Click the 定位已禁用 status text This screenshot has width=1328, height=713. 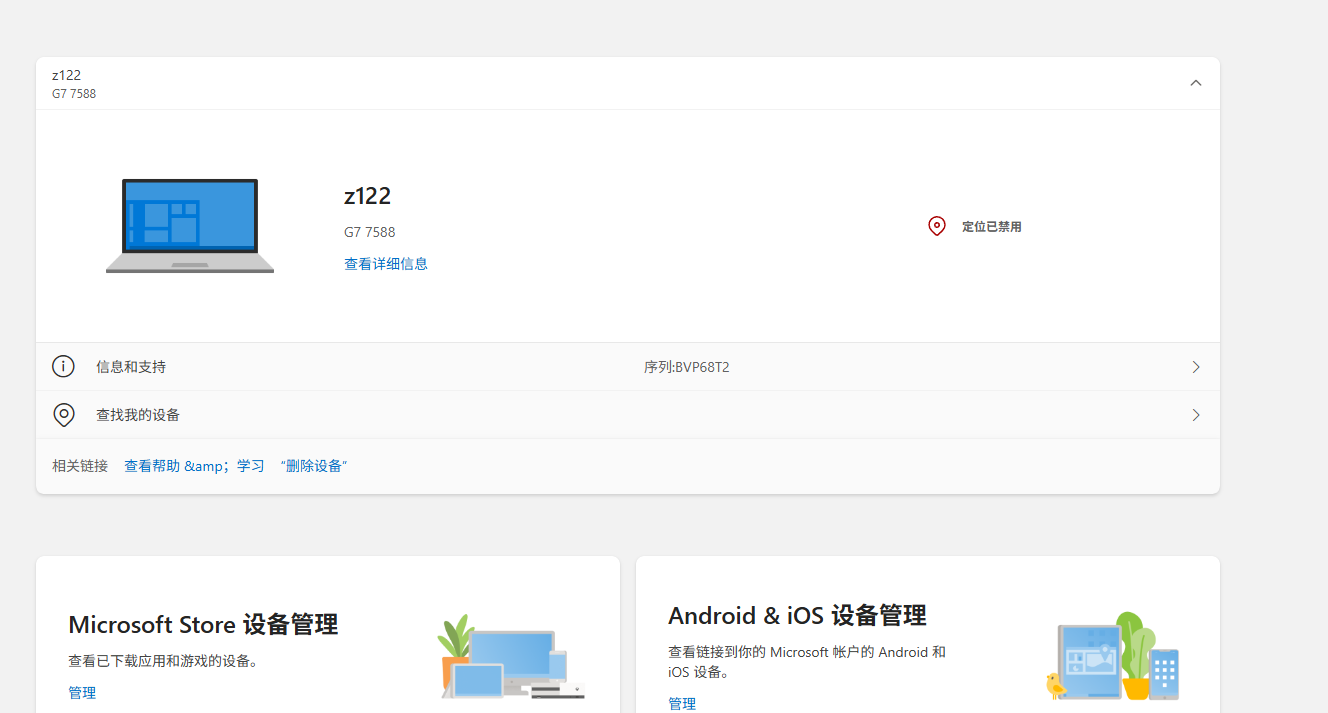pyautogui.click(x=992, y=227)
